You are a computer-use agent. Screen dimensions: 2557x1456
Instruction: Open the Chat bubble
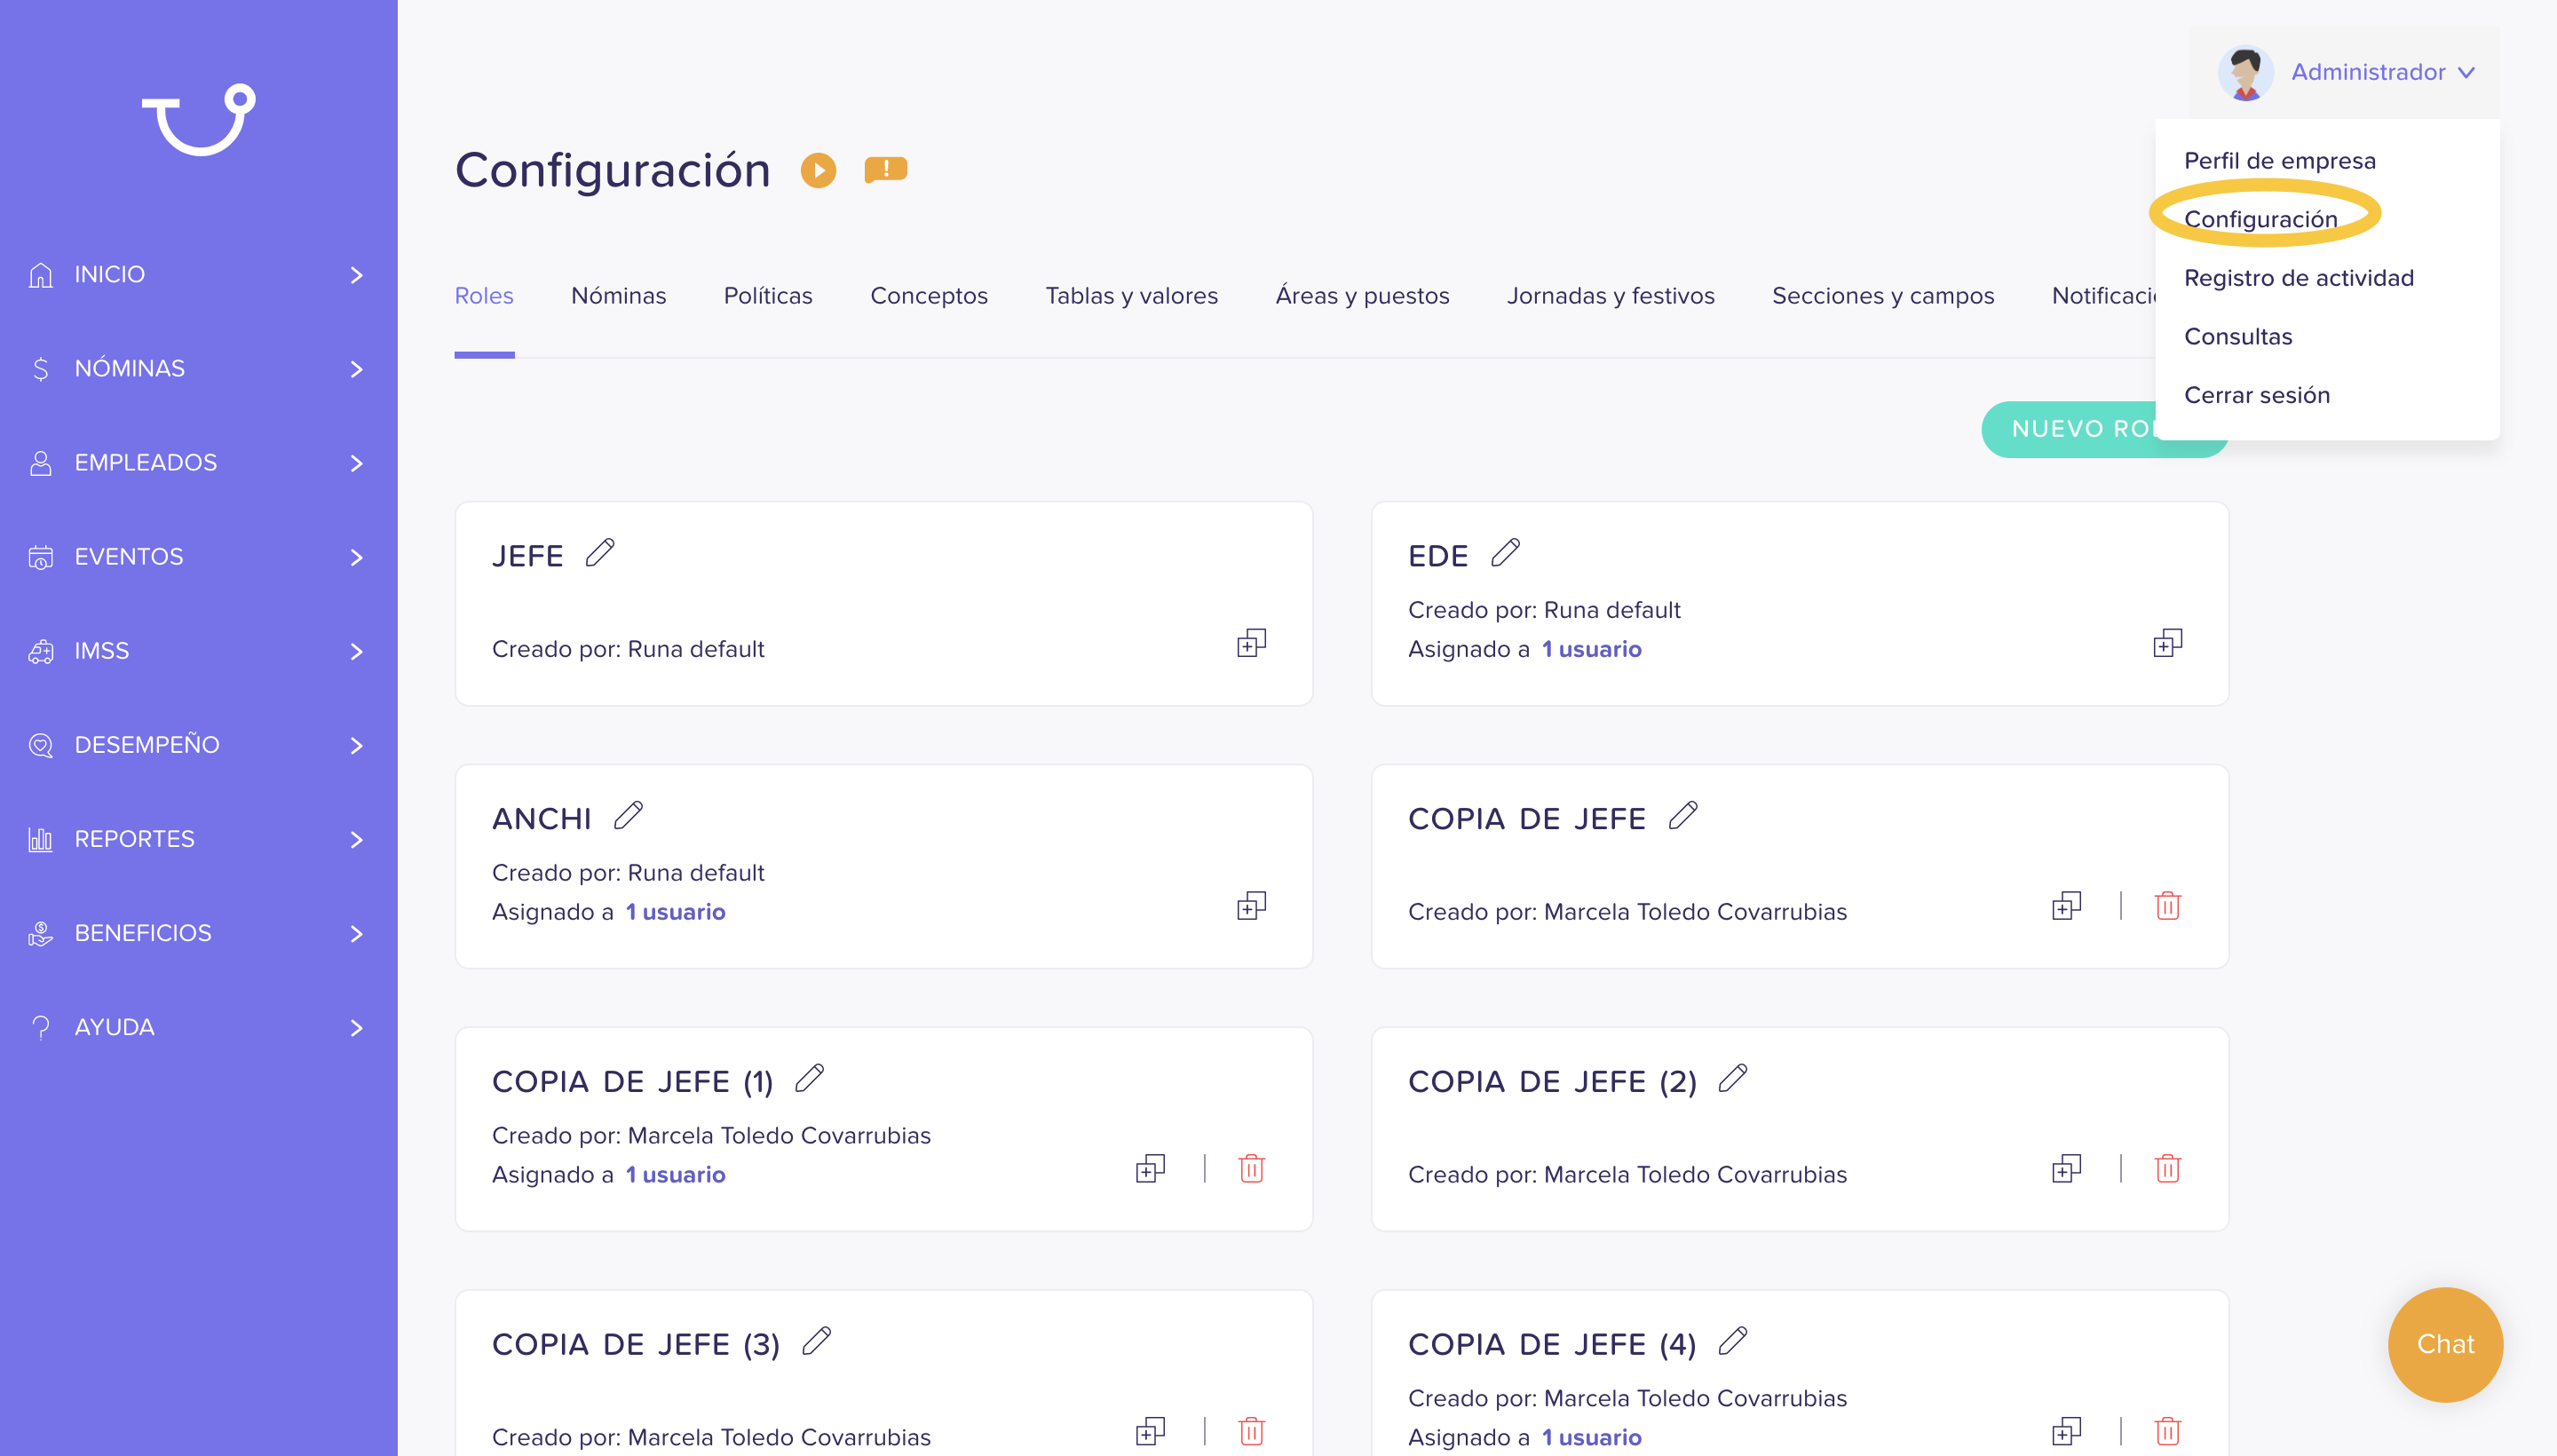click(x=2445, y=1344)
